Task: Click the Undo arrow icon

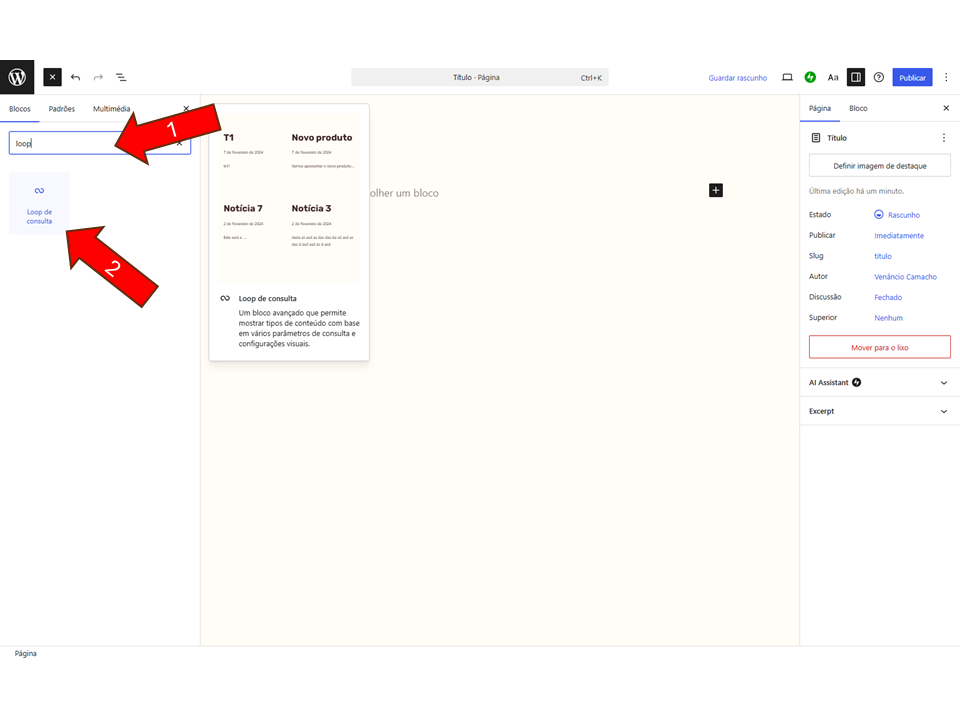Action: [76, 77]
